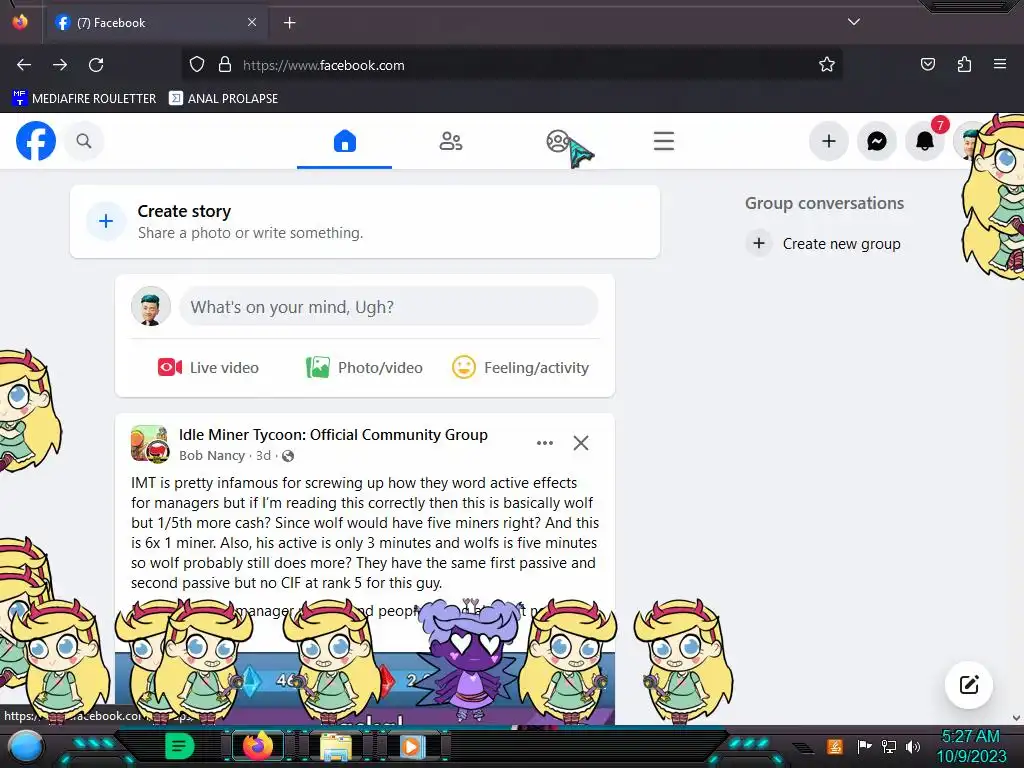
Task: Open the post's three-dot options menu
Action: 545,443
